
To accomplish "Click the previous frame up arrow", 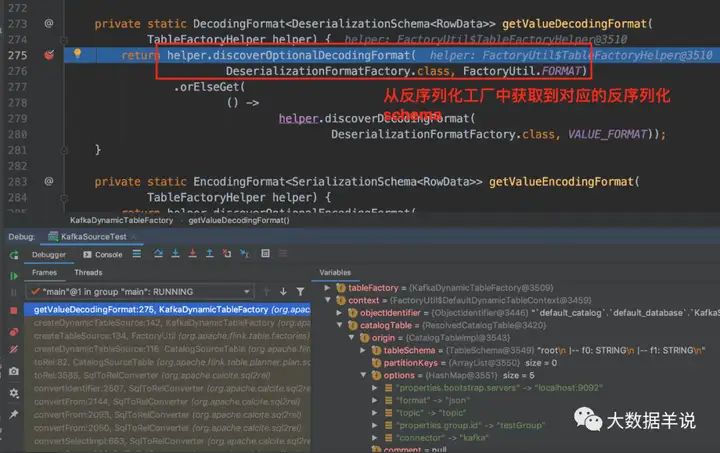I will tap(266, 292).
